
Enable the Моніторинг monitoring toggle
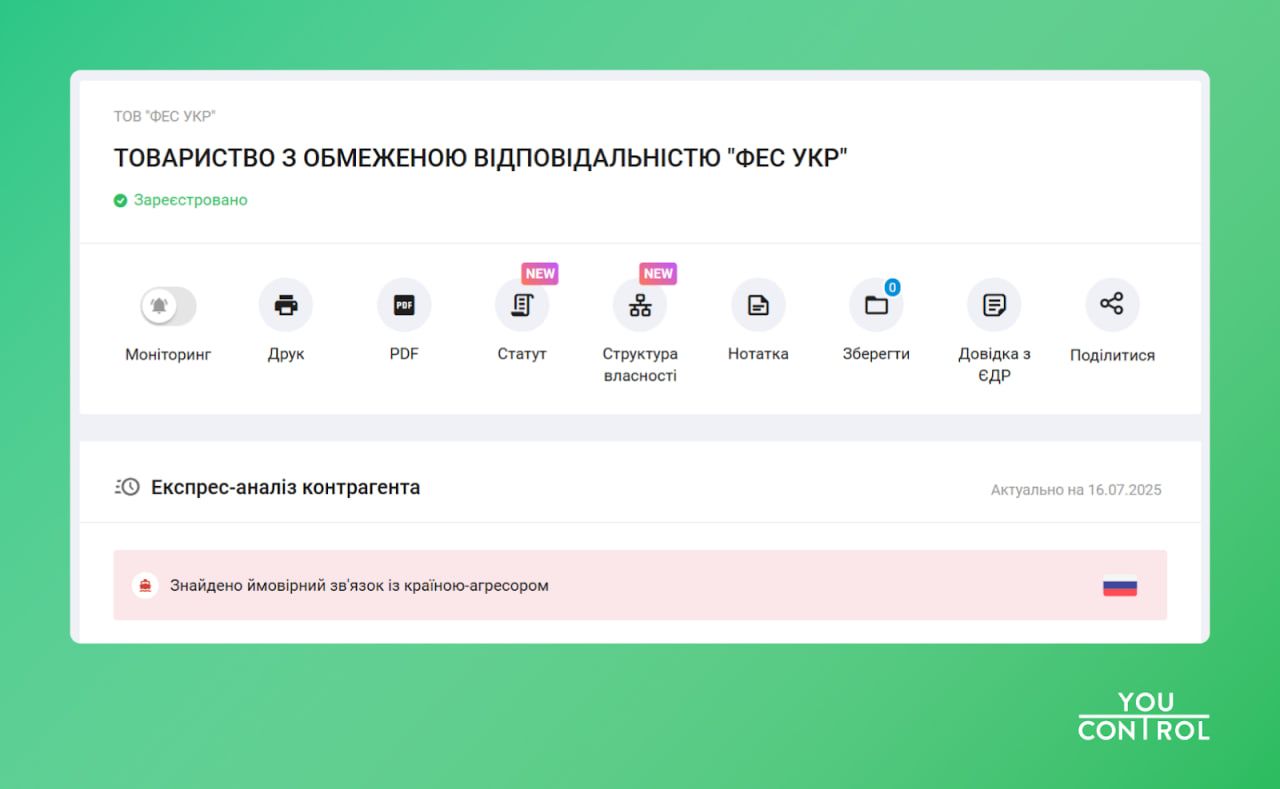click(x=168, y=304)
